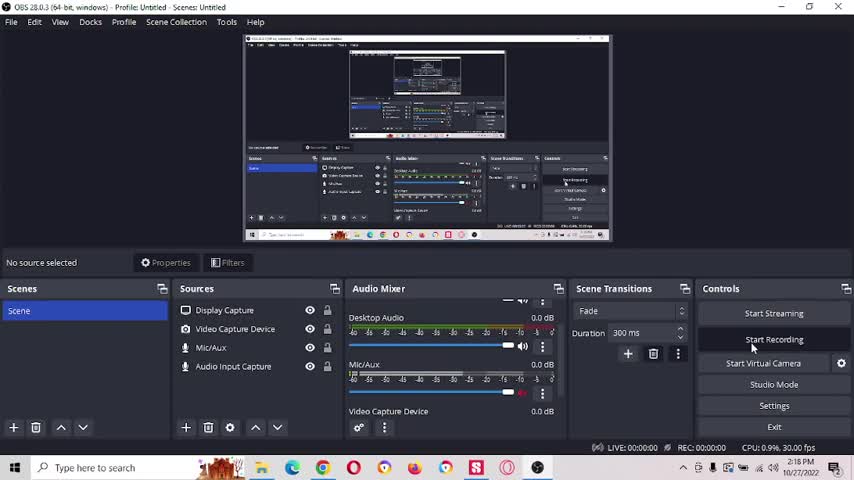Enable Studio Mode
The width and height of the screenshot is (854, 480).
click(774, 385)
